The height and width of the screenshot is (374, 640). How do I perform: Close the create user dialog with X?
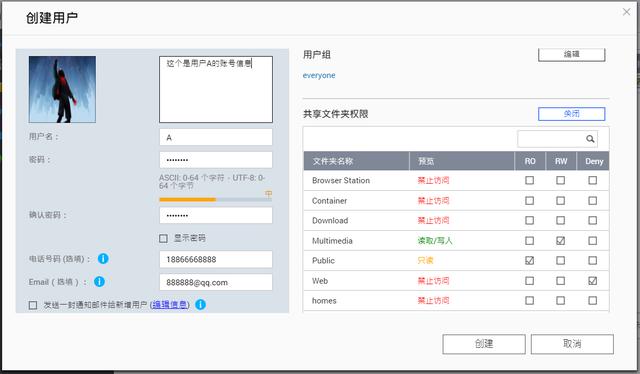(627, 12)
